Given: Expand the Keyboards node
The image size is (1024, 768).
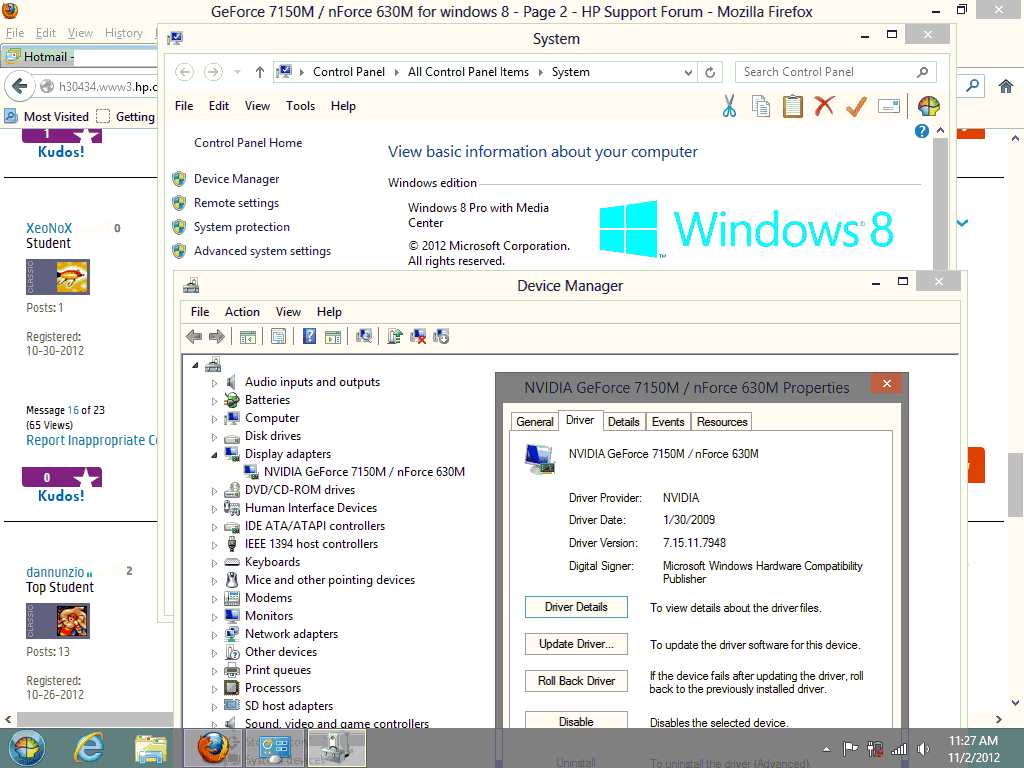Looking at the screenshot, I should [x=214, y=562].
